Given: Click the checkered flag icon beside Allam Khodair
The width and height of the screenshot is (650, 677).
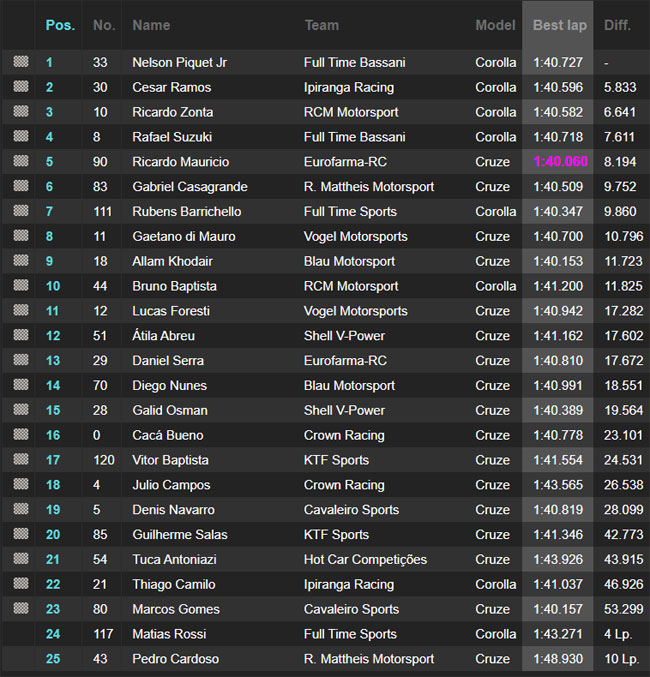Looking at the screenshot, I should (x=21, y=261).
